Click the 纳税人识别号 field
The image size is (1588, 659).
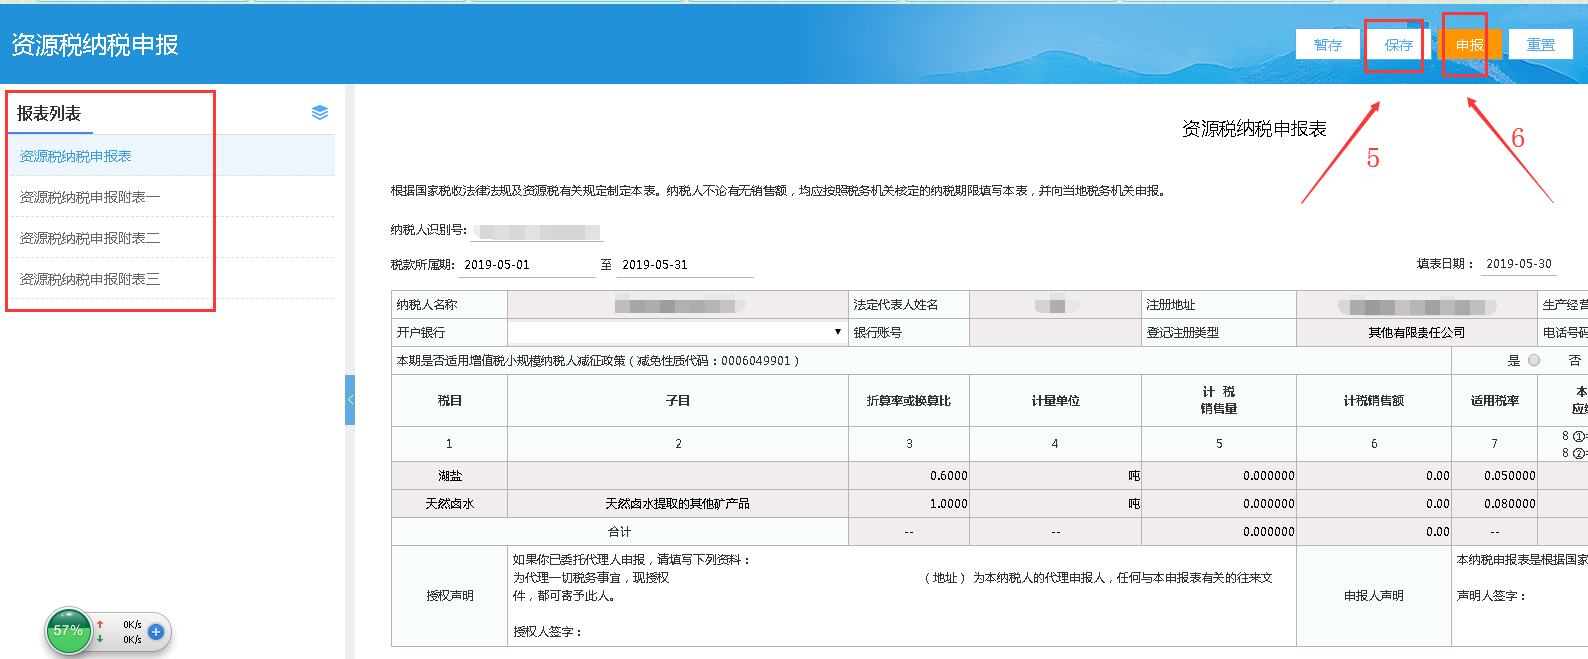(537, 231)
